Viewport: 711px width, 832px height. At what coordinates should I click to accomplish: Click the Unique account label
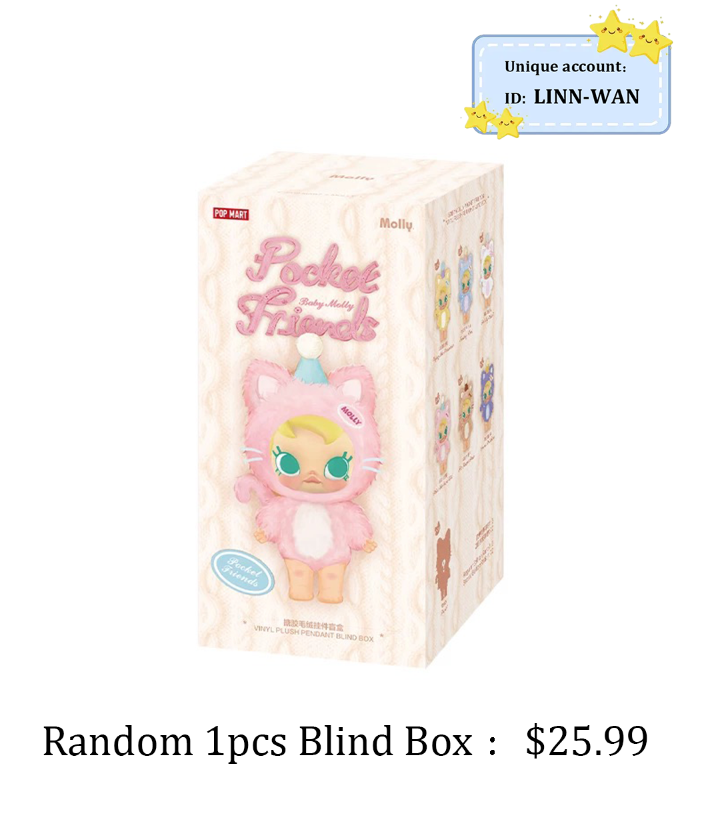(565, 67)
